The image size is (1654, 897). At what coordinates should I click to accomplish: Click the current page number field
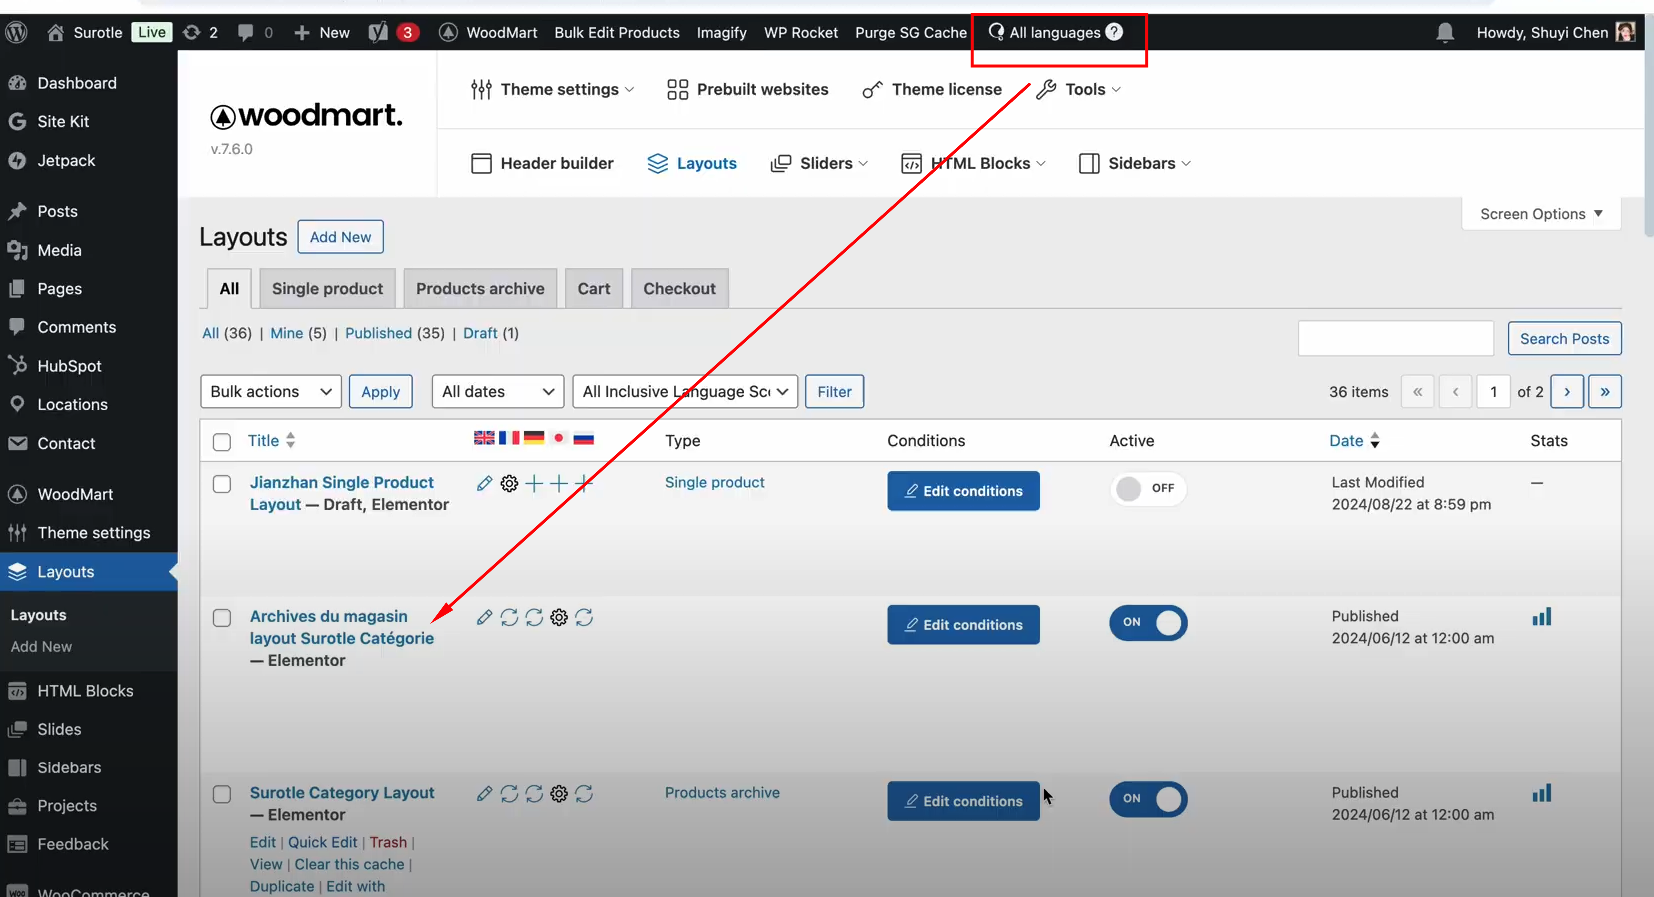(1493, 391)
